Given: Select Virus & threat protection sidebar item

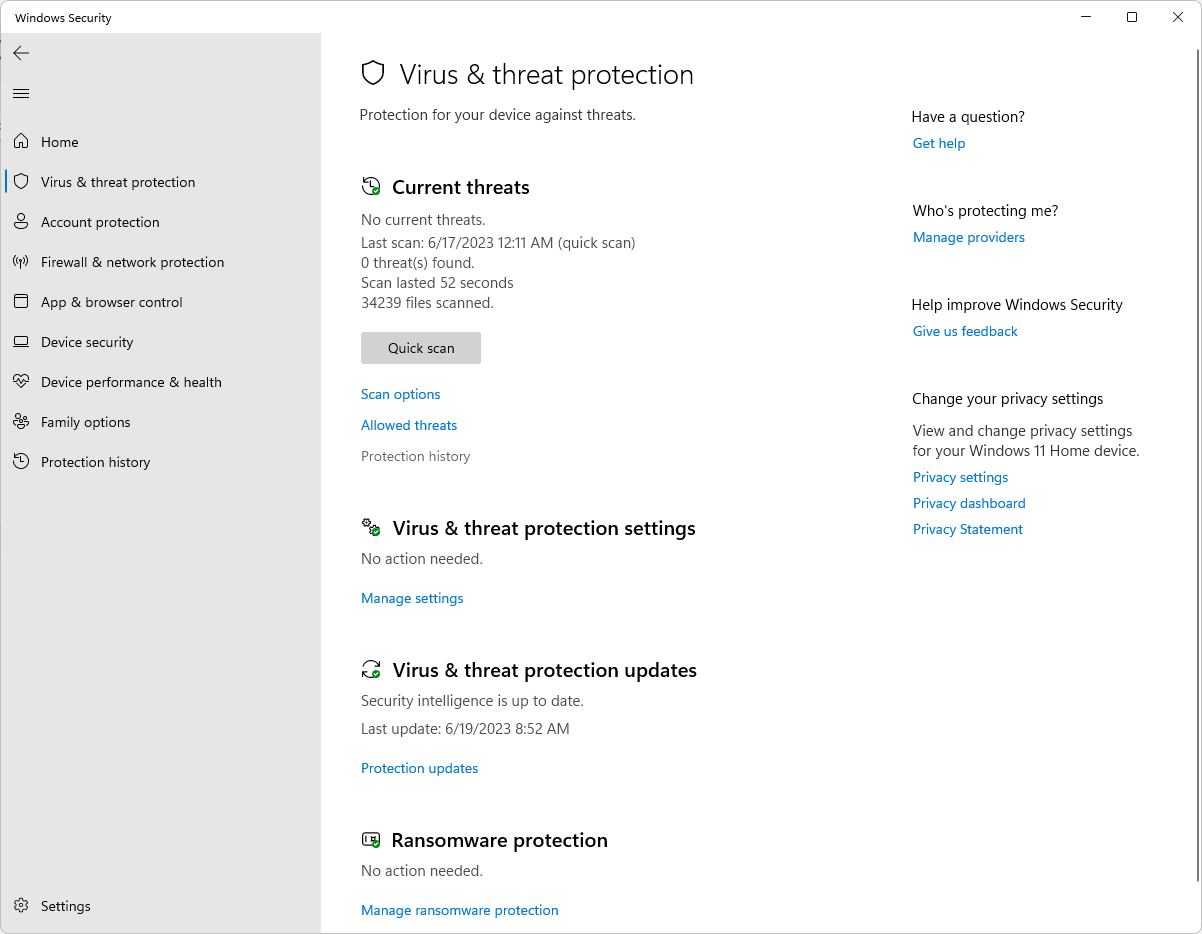Looking at the screenshot, I should 118,182.
